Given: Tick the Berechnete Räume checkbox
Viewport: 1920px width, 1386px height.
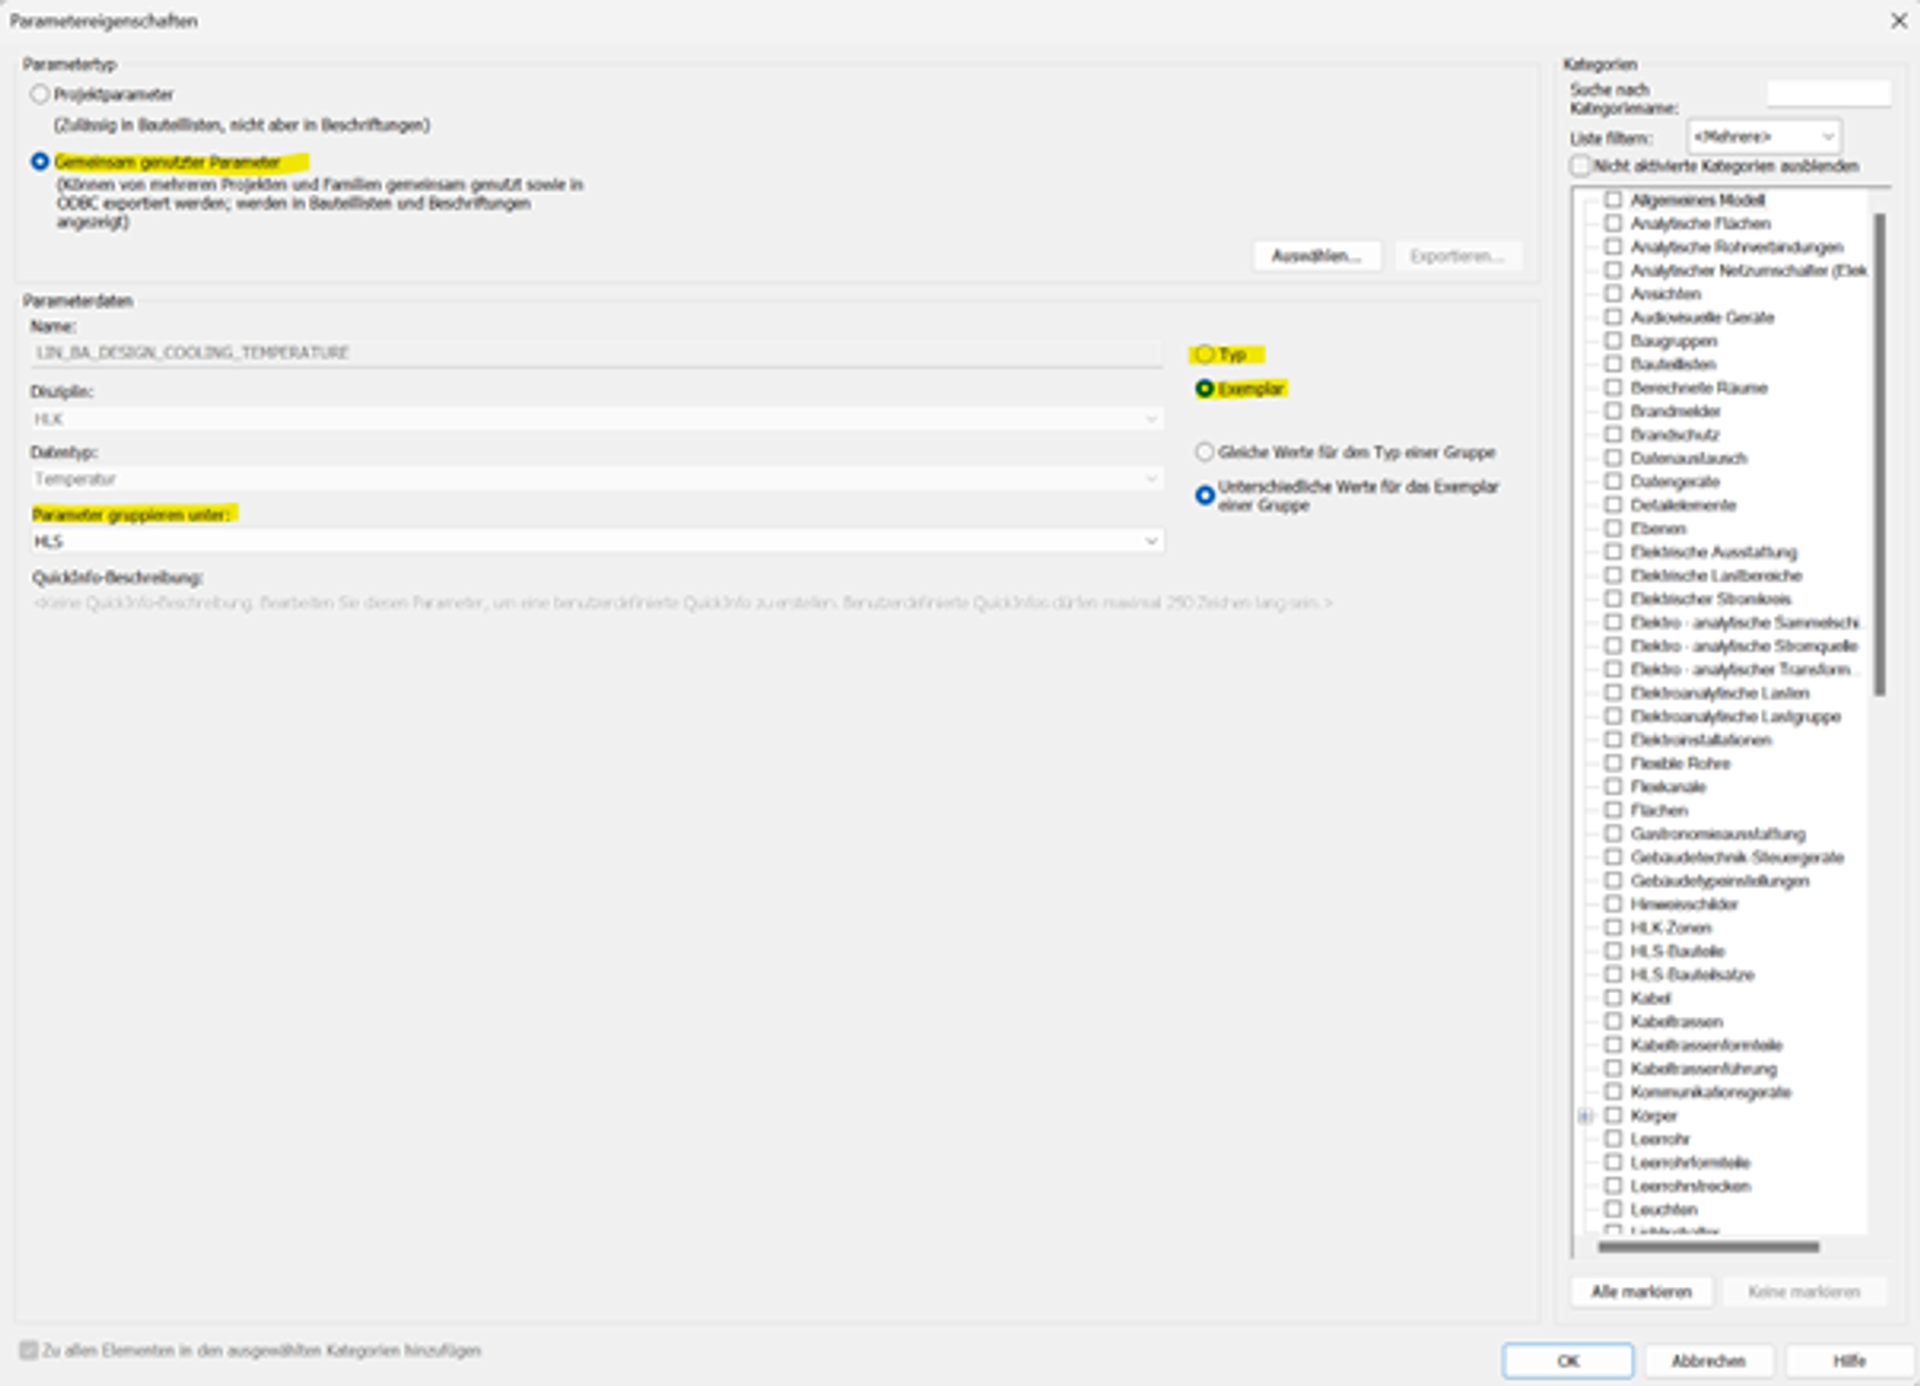Looking at the screenshot, I should coord(1613,388).
